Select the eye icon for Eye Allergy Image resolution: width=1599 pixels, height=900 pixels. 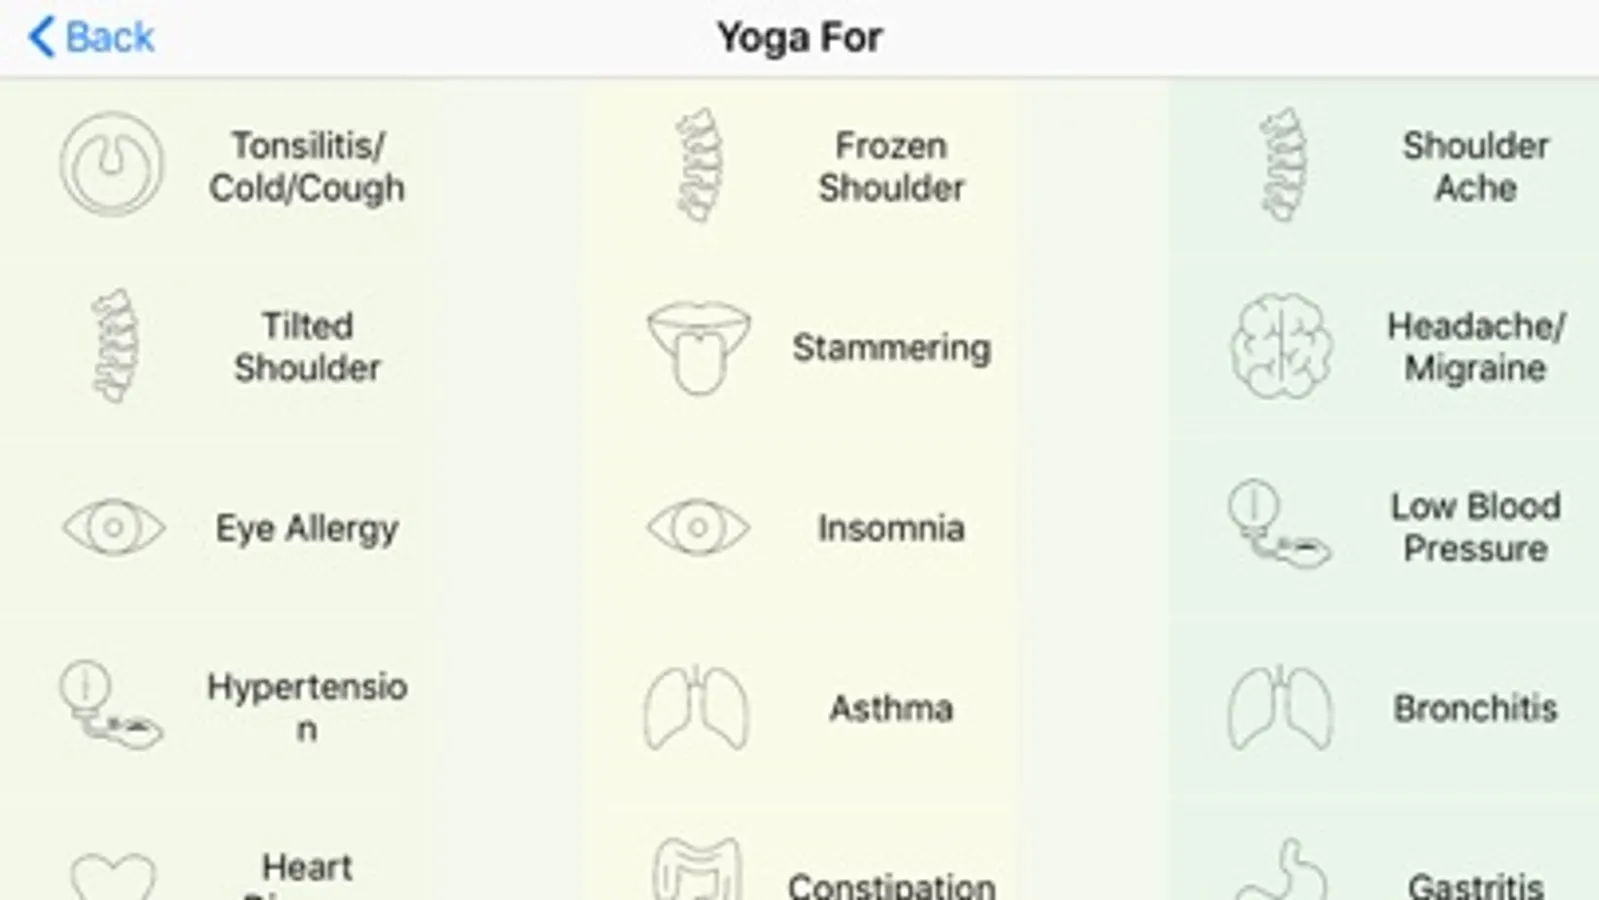(x=113, y=527)
